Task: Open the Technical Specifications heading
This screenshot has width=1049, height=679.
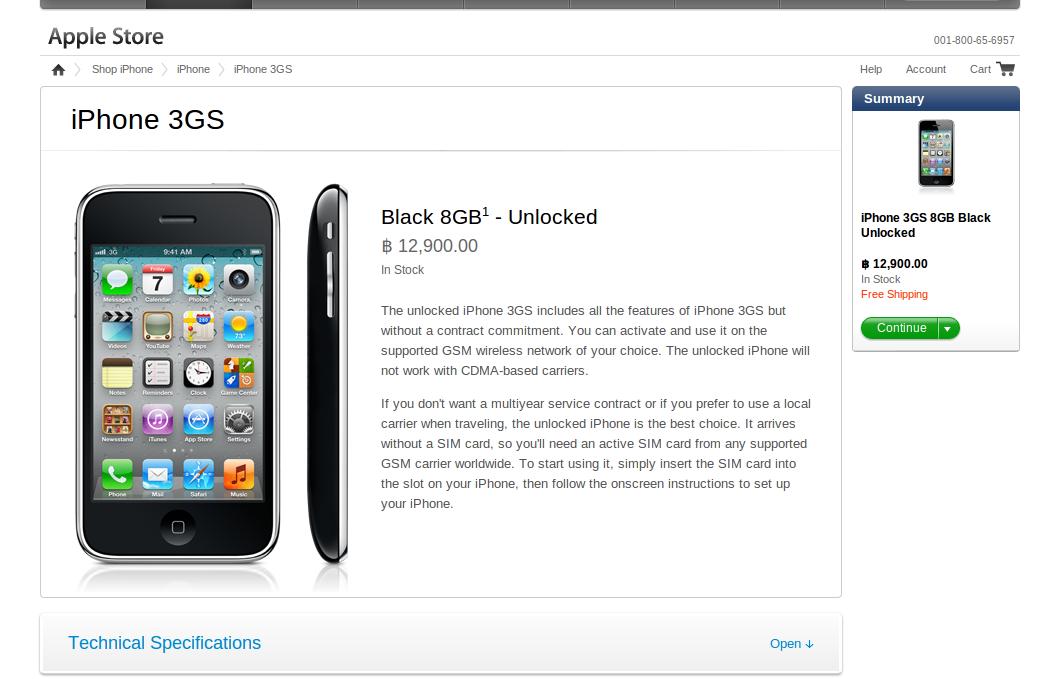Action: pyautogui.click(x=165, y=643)
